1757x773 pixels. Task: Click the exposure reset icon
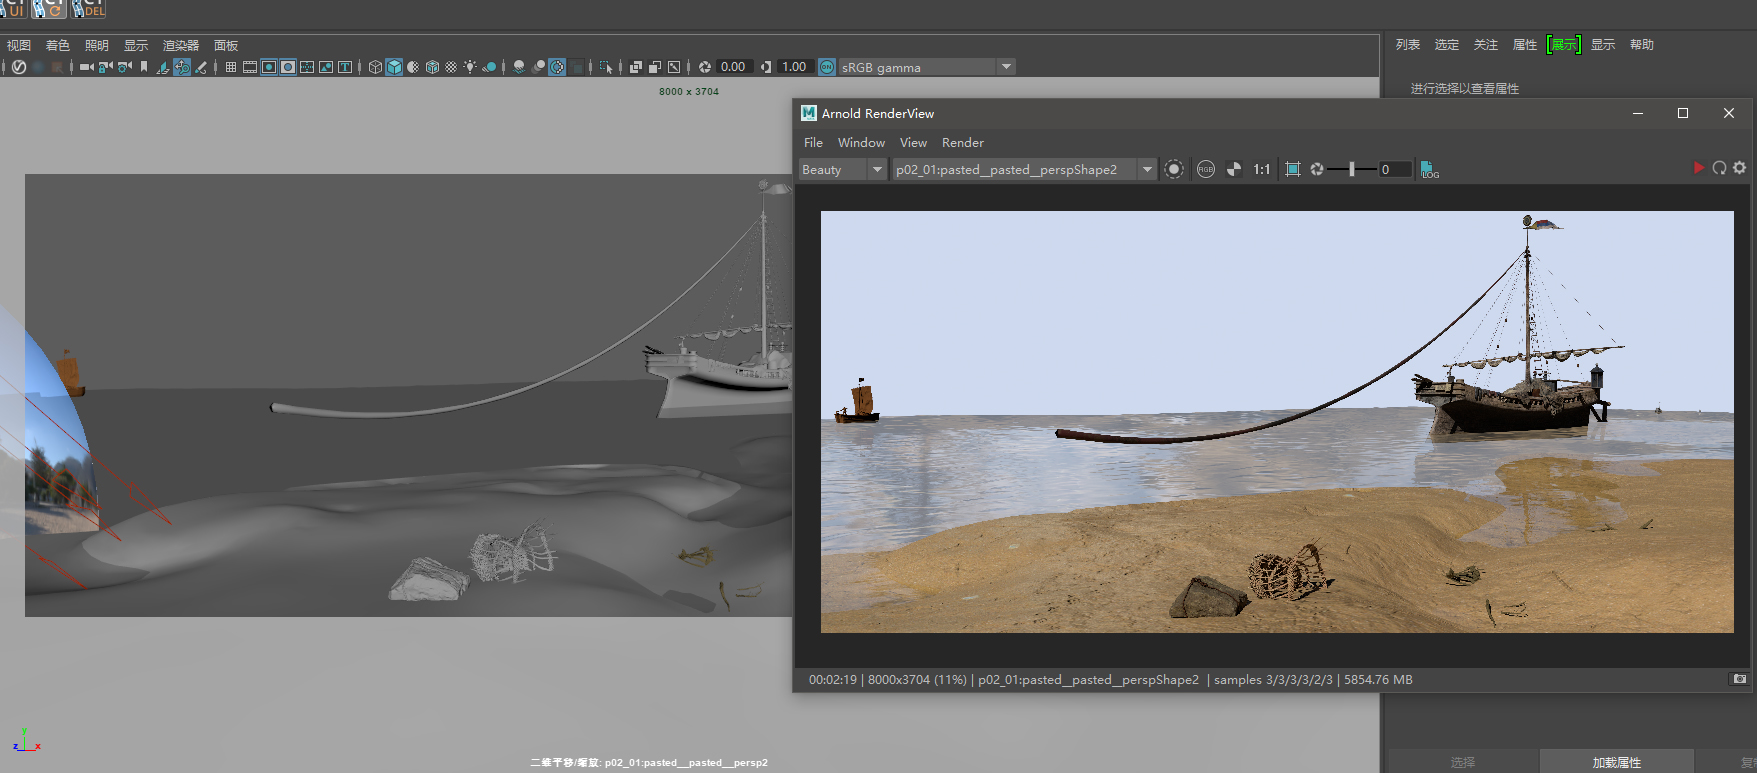pyautogui.click(x=705, y=67)
